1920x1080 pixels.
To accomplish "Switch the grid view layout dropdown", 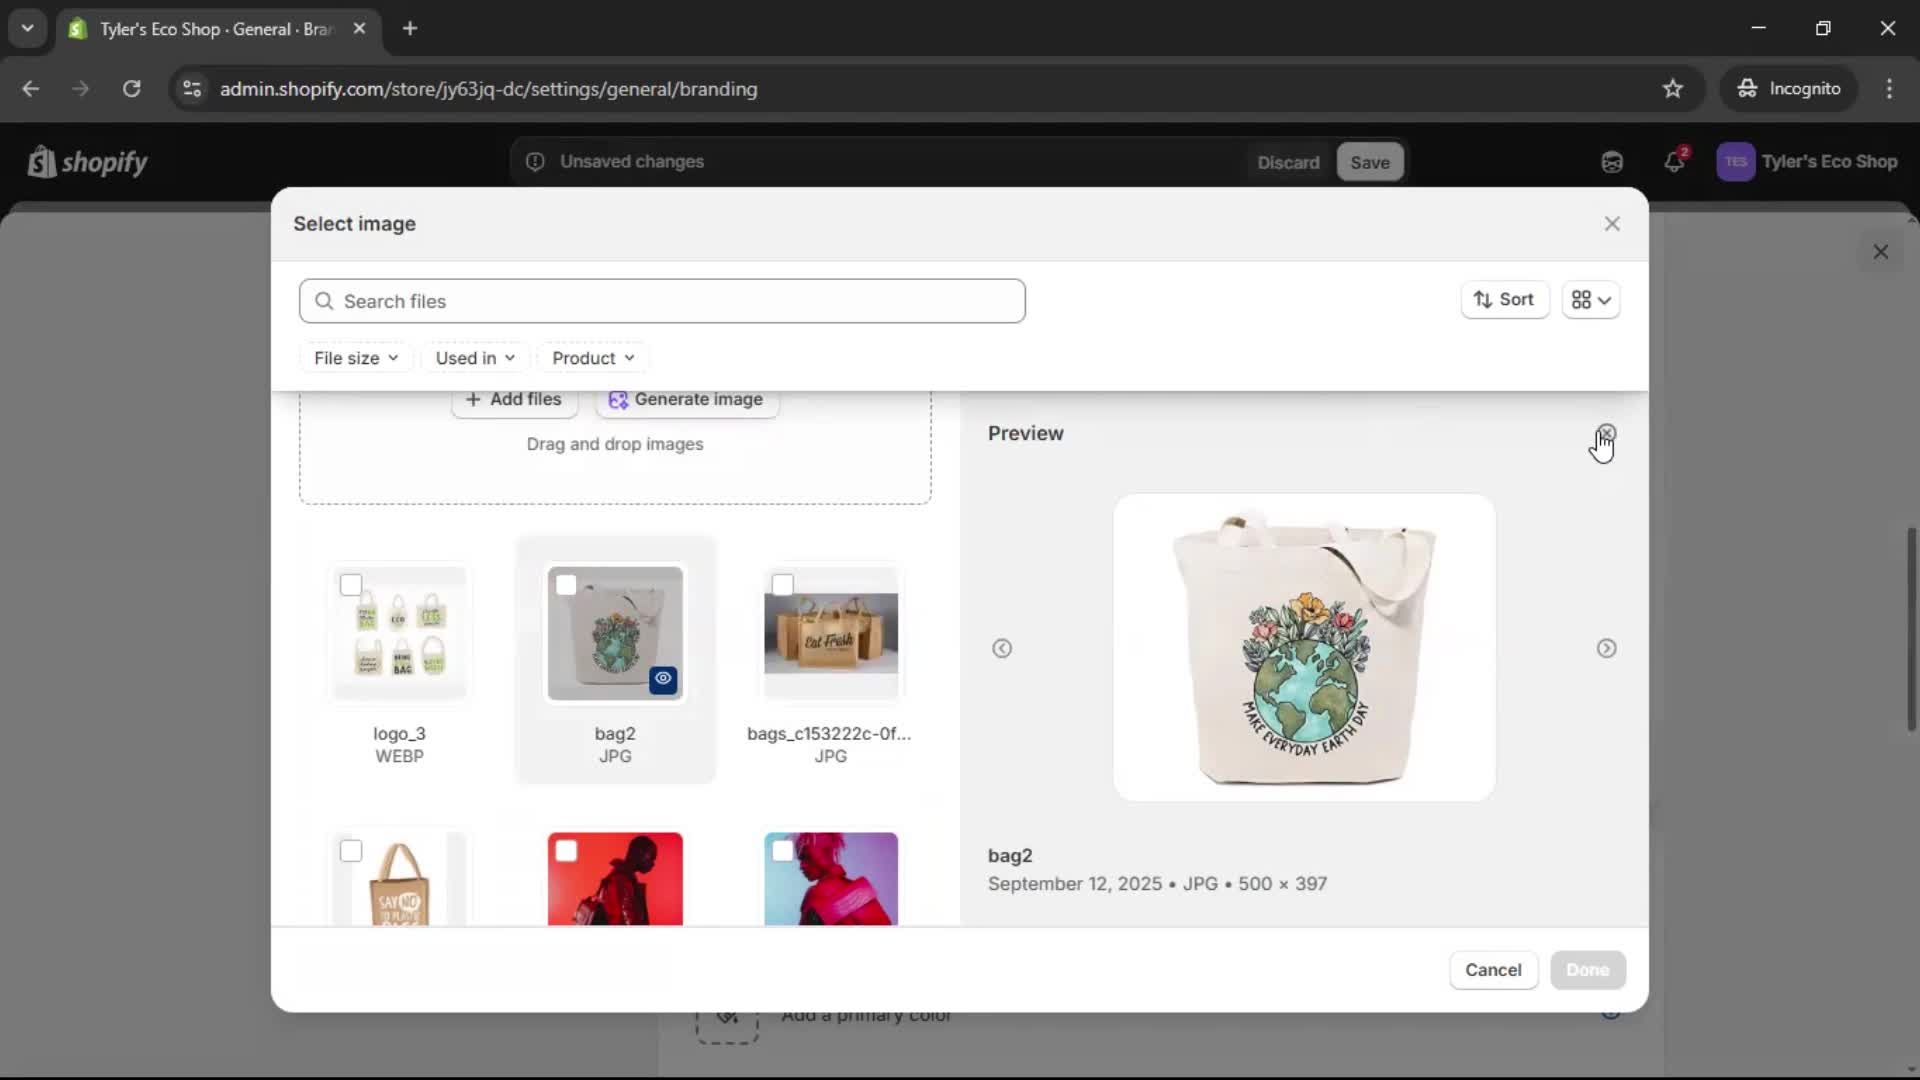I will 1591,300.
